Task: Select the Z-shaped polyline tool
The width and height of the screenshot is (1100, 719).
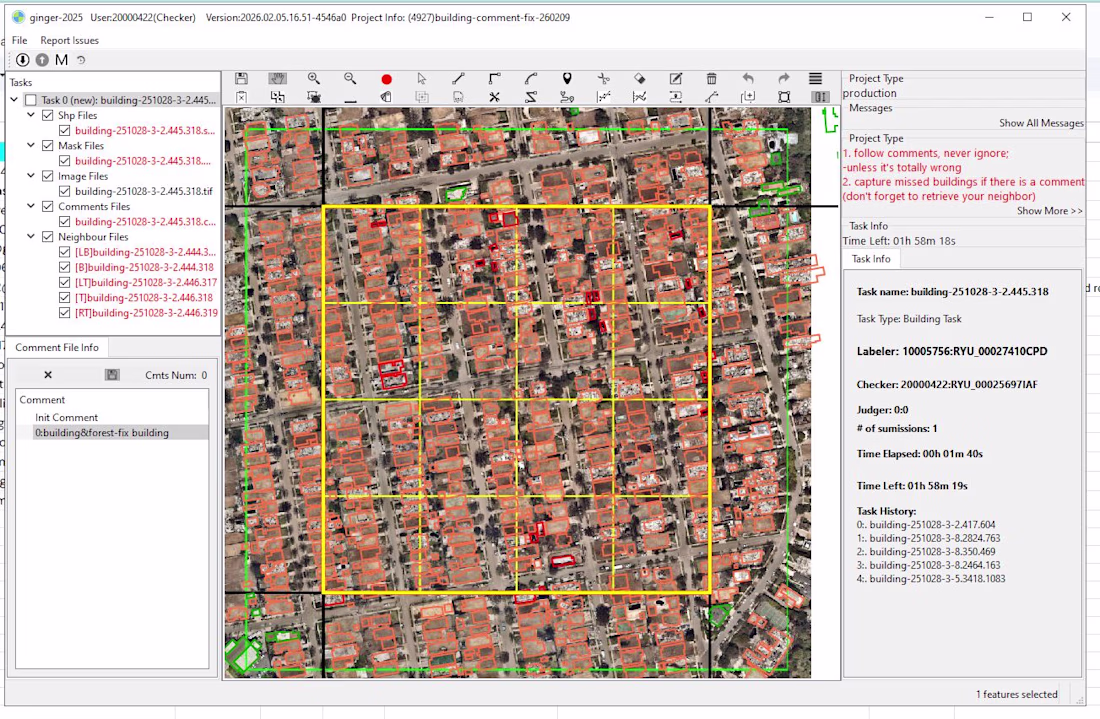Action: click(531, 97)
